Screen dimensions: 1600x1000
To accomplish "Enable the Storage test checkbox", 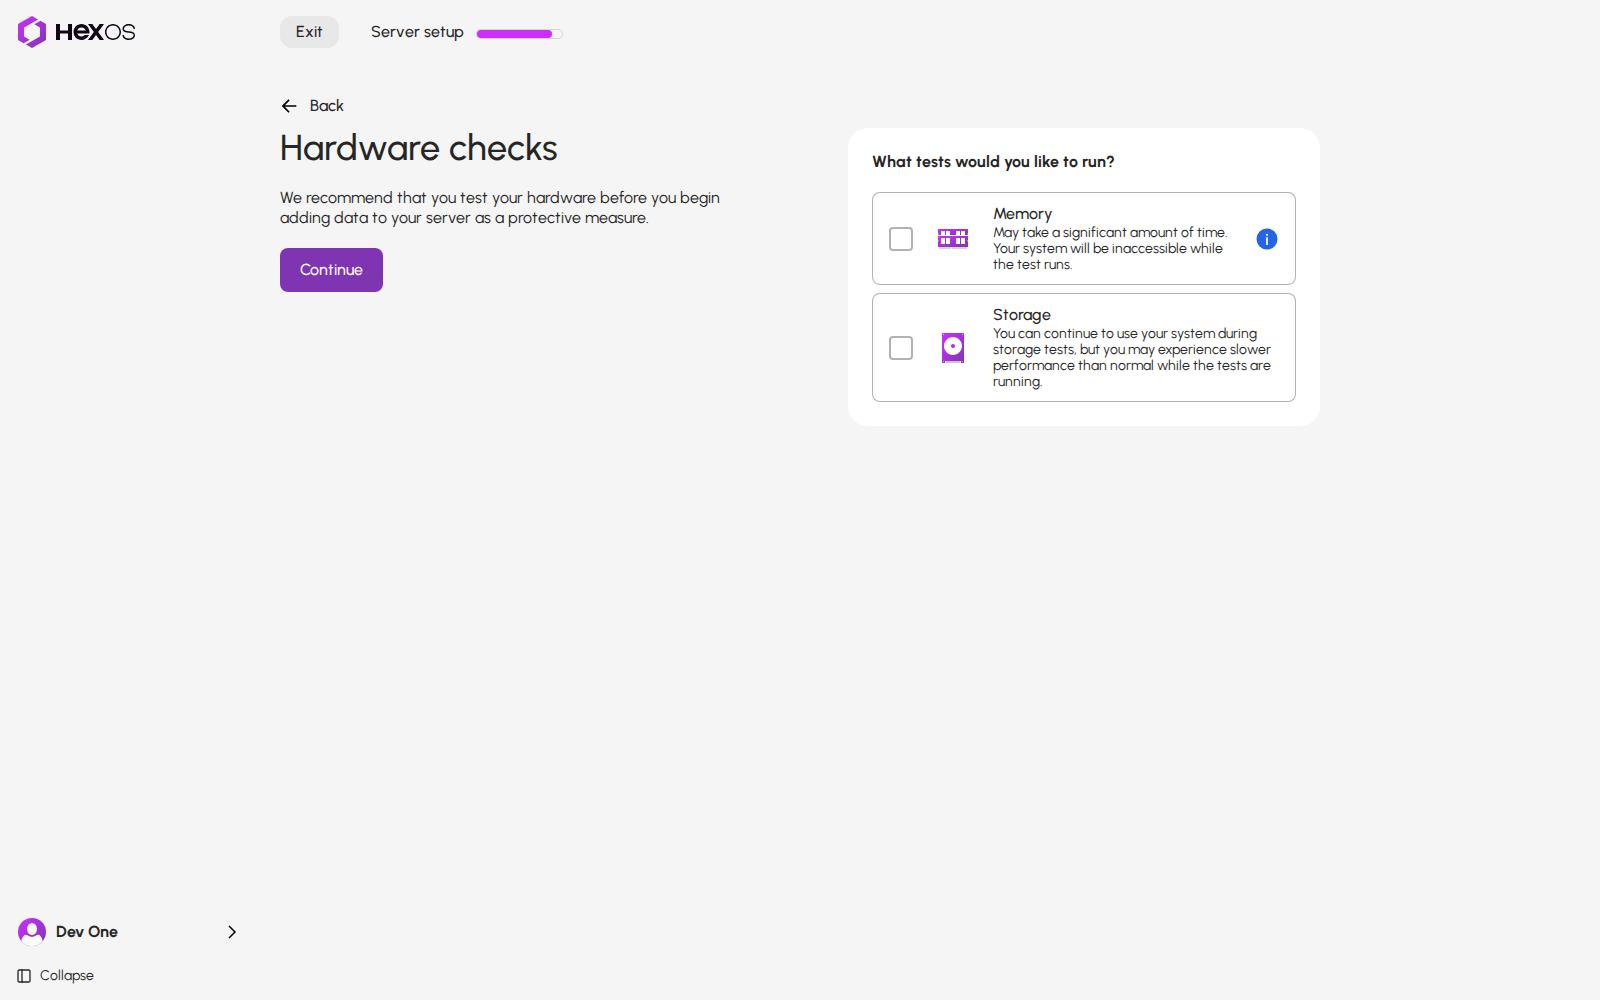I will click(901, 348).
